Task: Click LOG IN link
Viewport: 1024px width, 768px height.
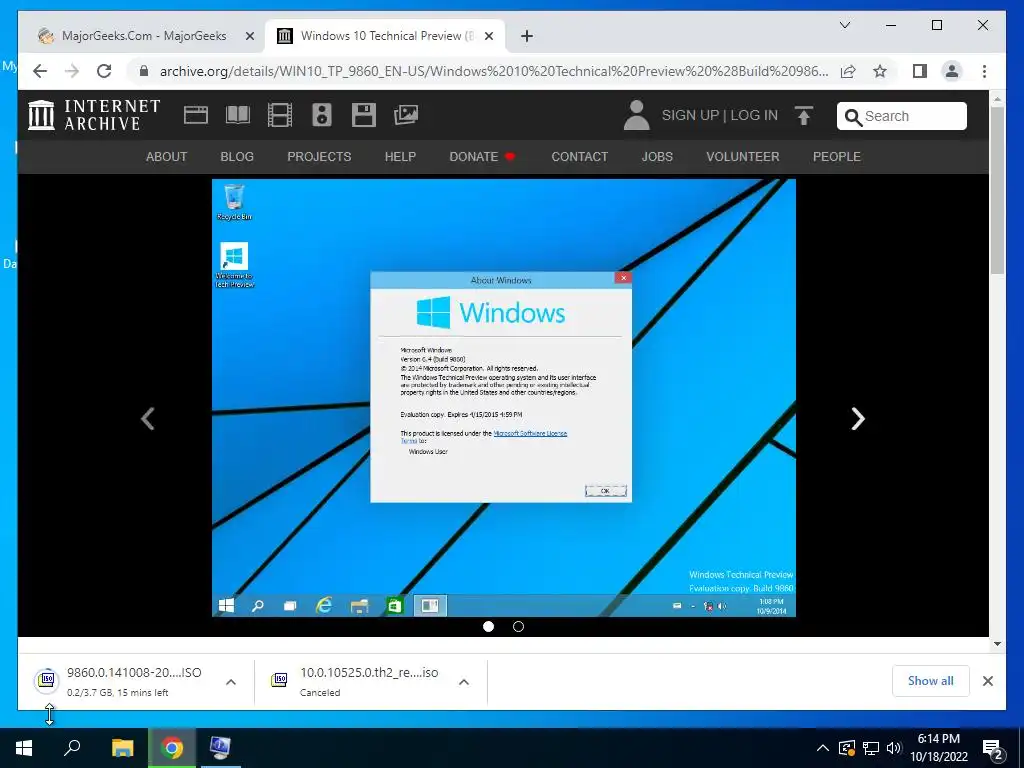Action: pyautogui.click(x=754, y=116)
